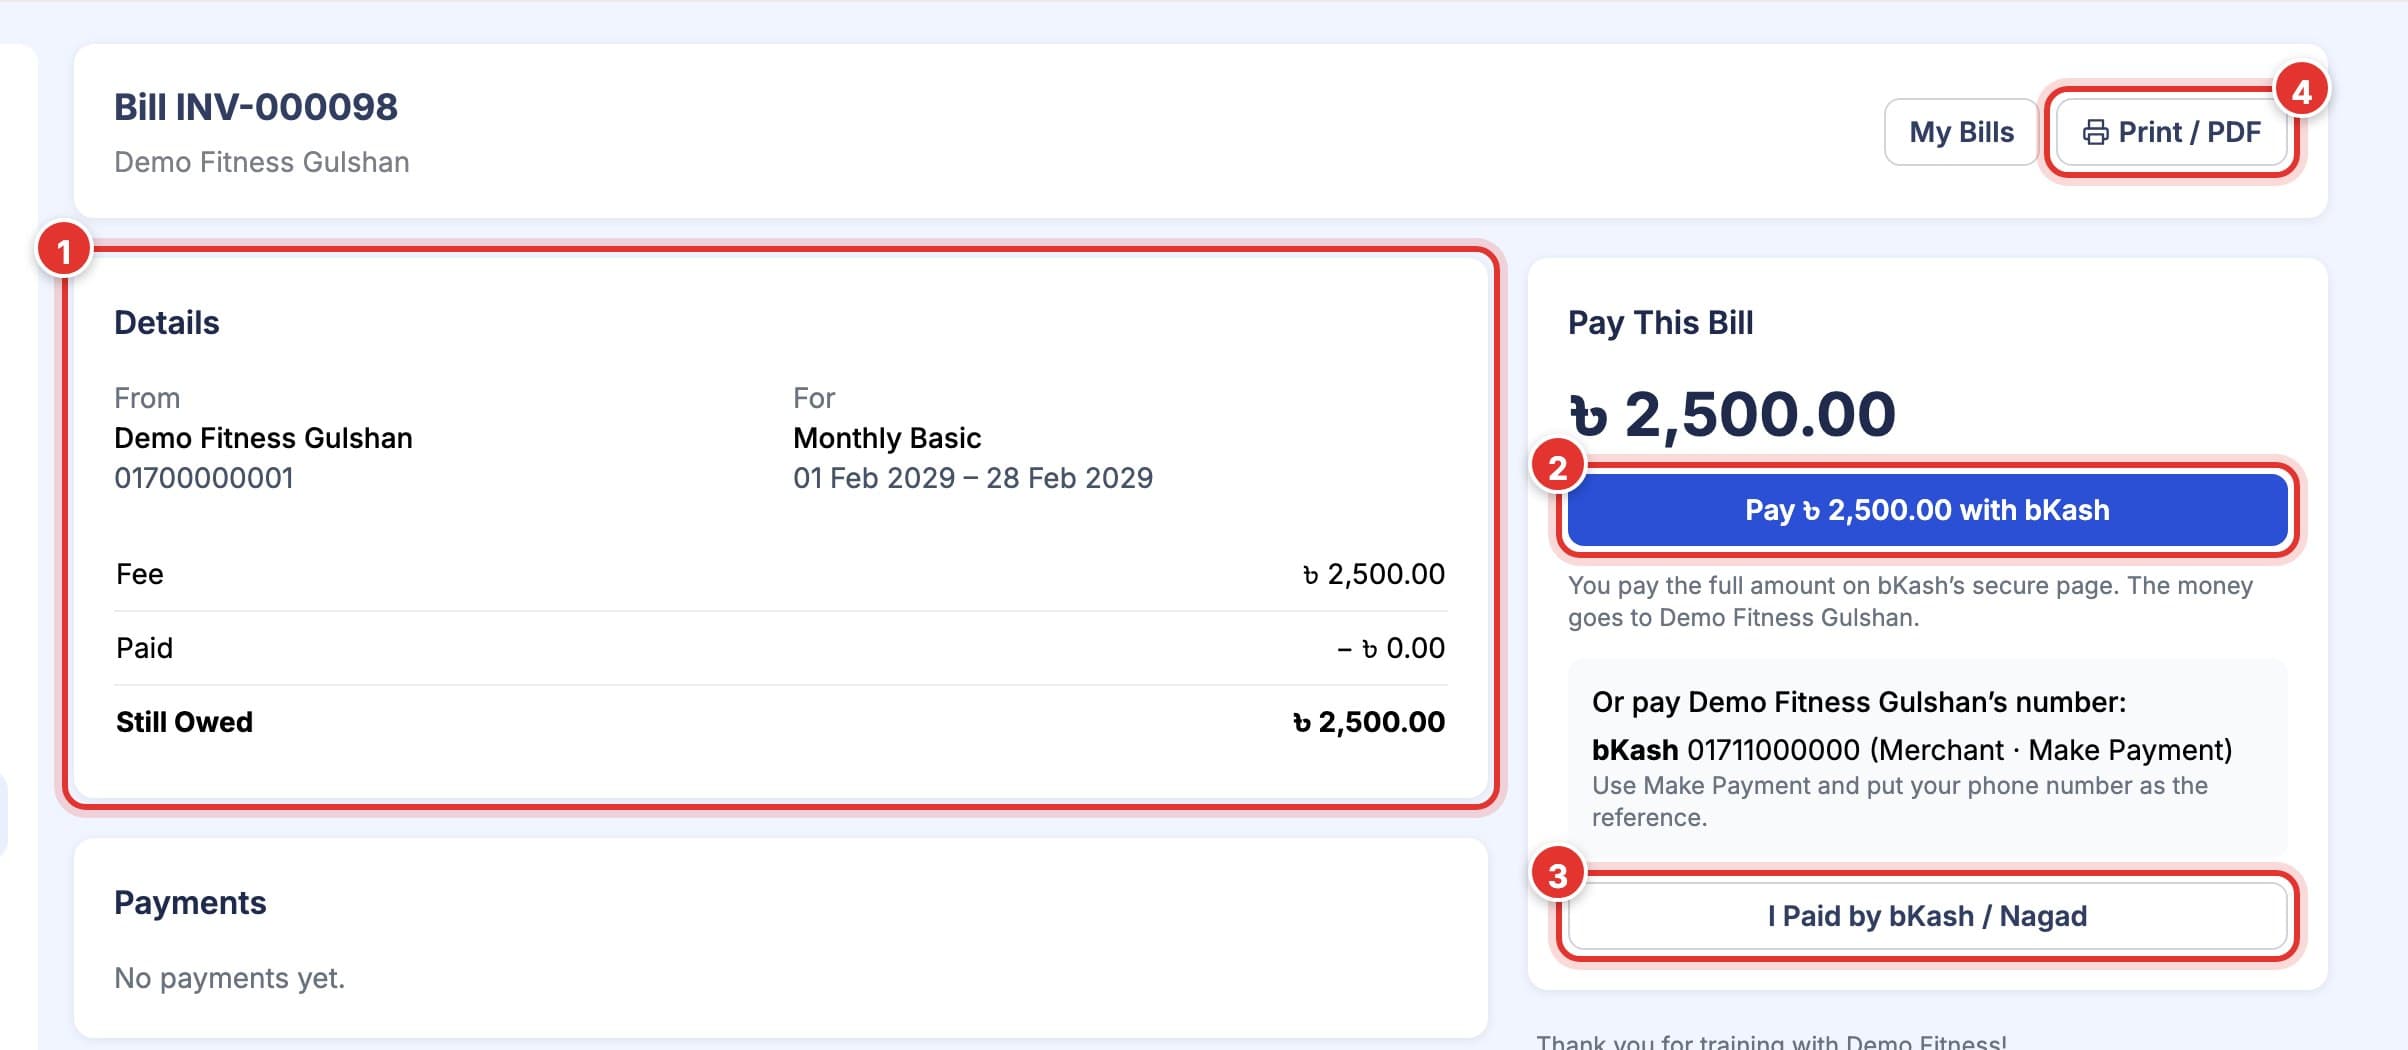This screenshot has width=2408, height=1050.
Task: Click "I Paid by bKash / Nagad"
Action: (x=1927, y=916)
